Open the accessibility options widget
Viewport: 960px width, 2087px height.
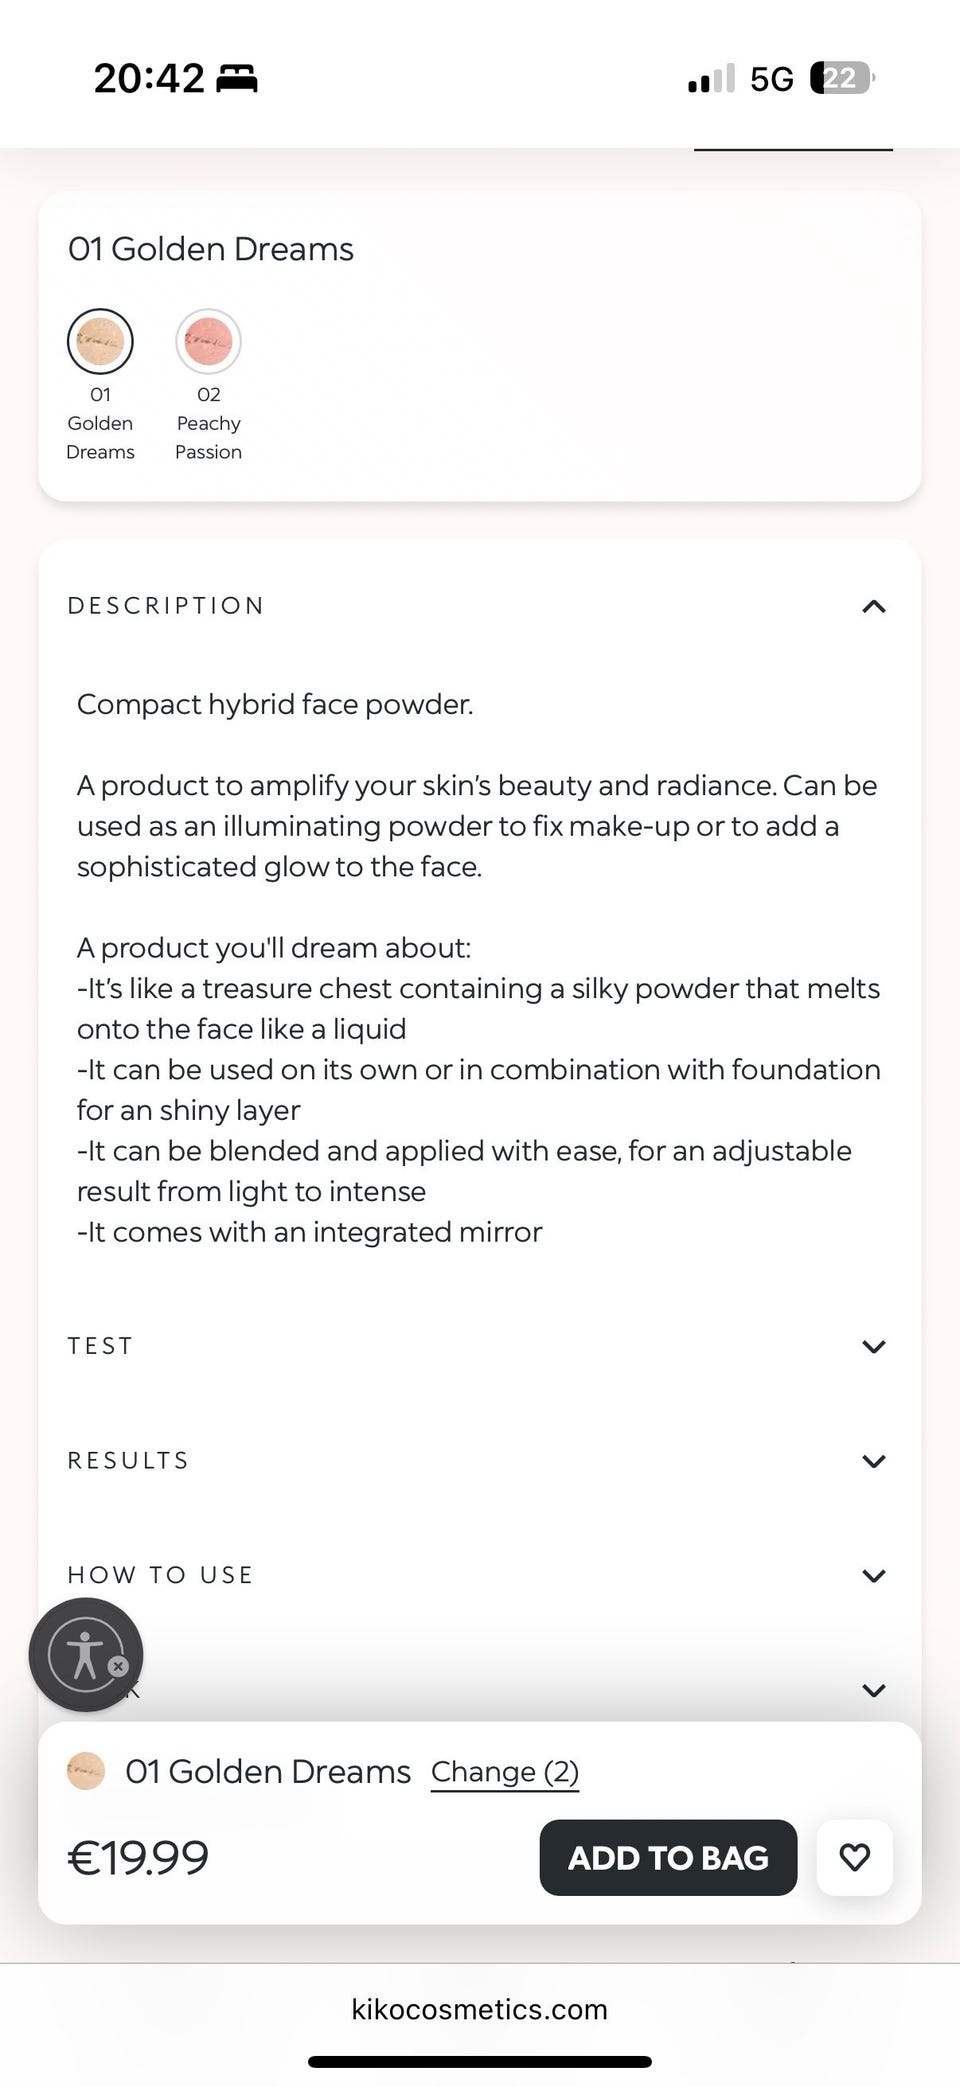82,1654
